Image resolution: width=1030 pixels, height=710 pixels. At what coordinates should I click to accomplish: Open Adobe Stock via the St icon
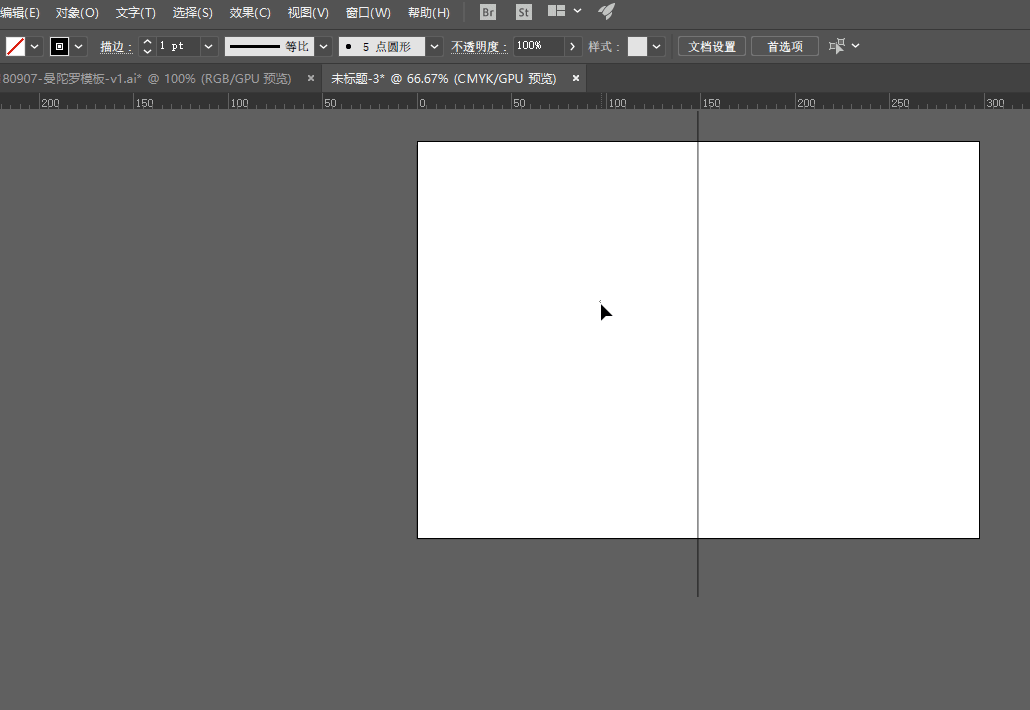524,12
